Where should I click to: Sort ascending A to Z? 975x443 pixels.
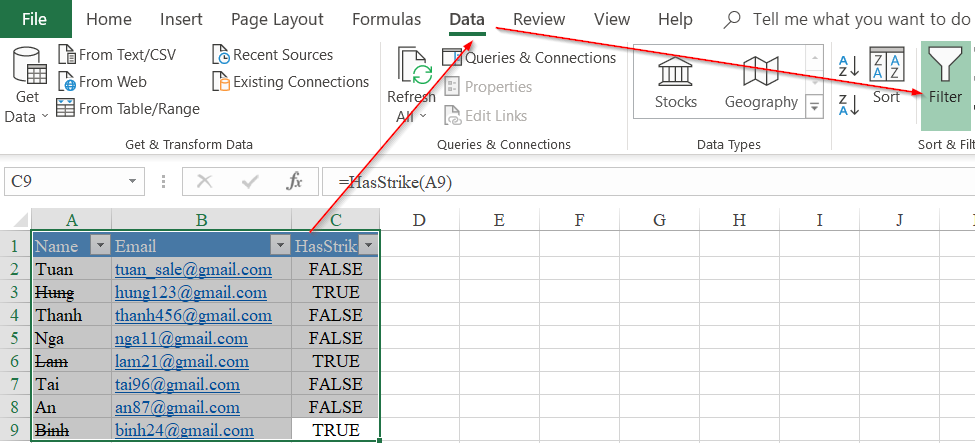[x=848, y=66]
